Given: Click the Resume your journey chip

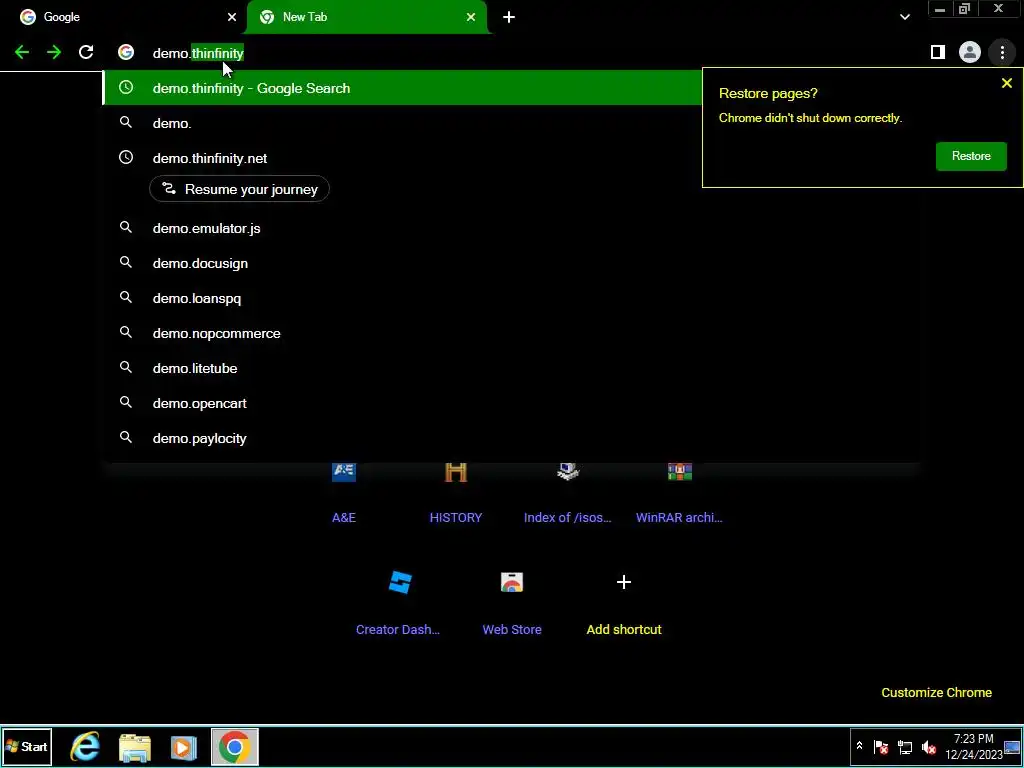Looking at the screenshot, I should (x=239, y=189).
